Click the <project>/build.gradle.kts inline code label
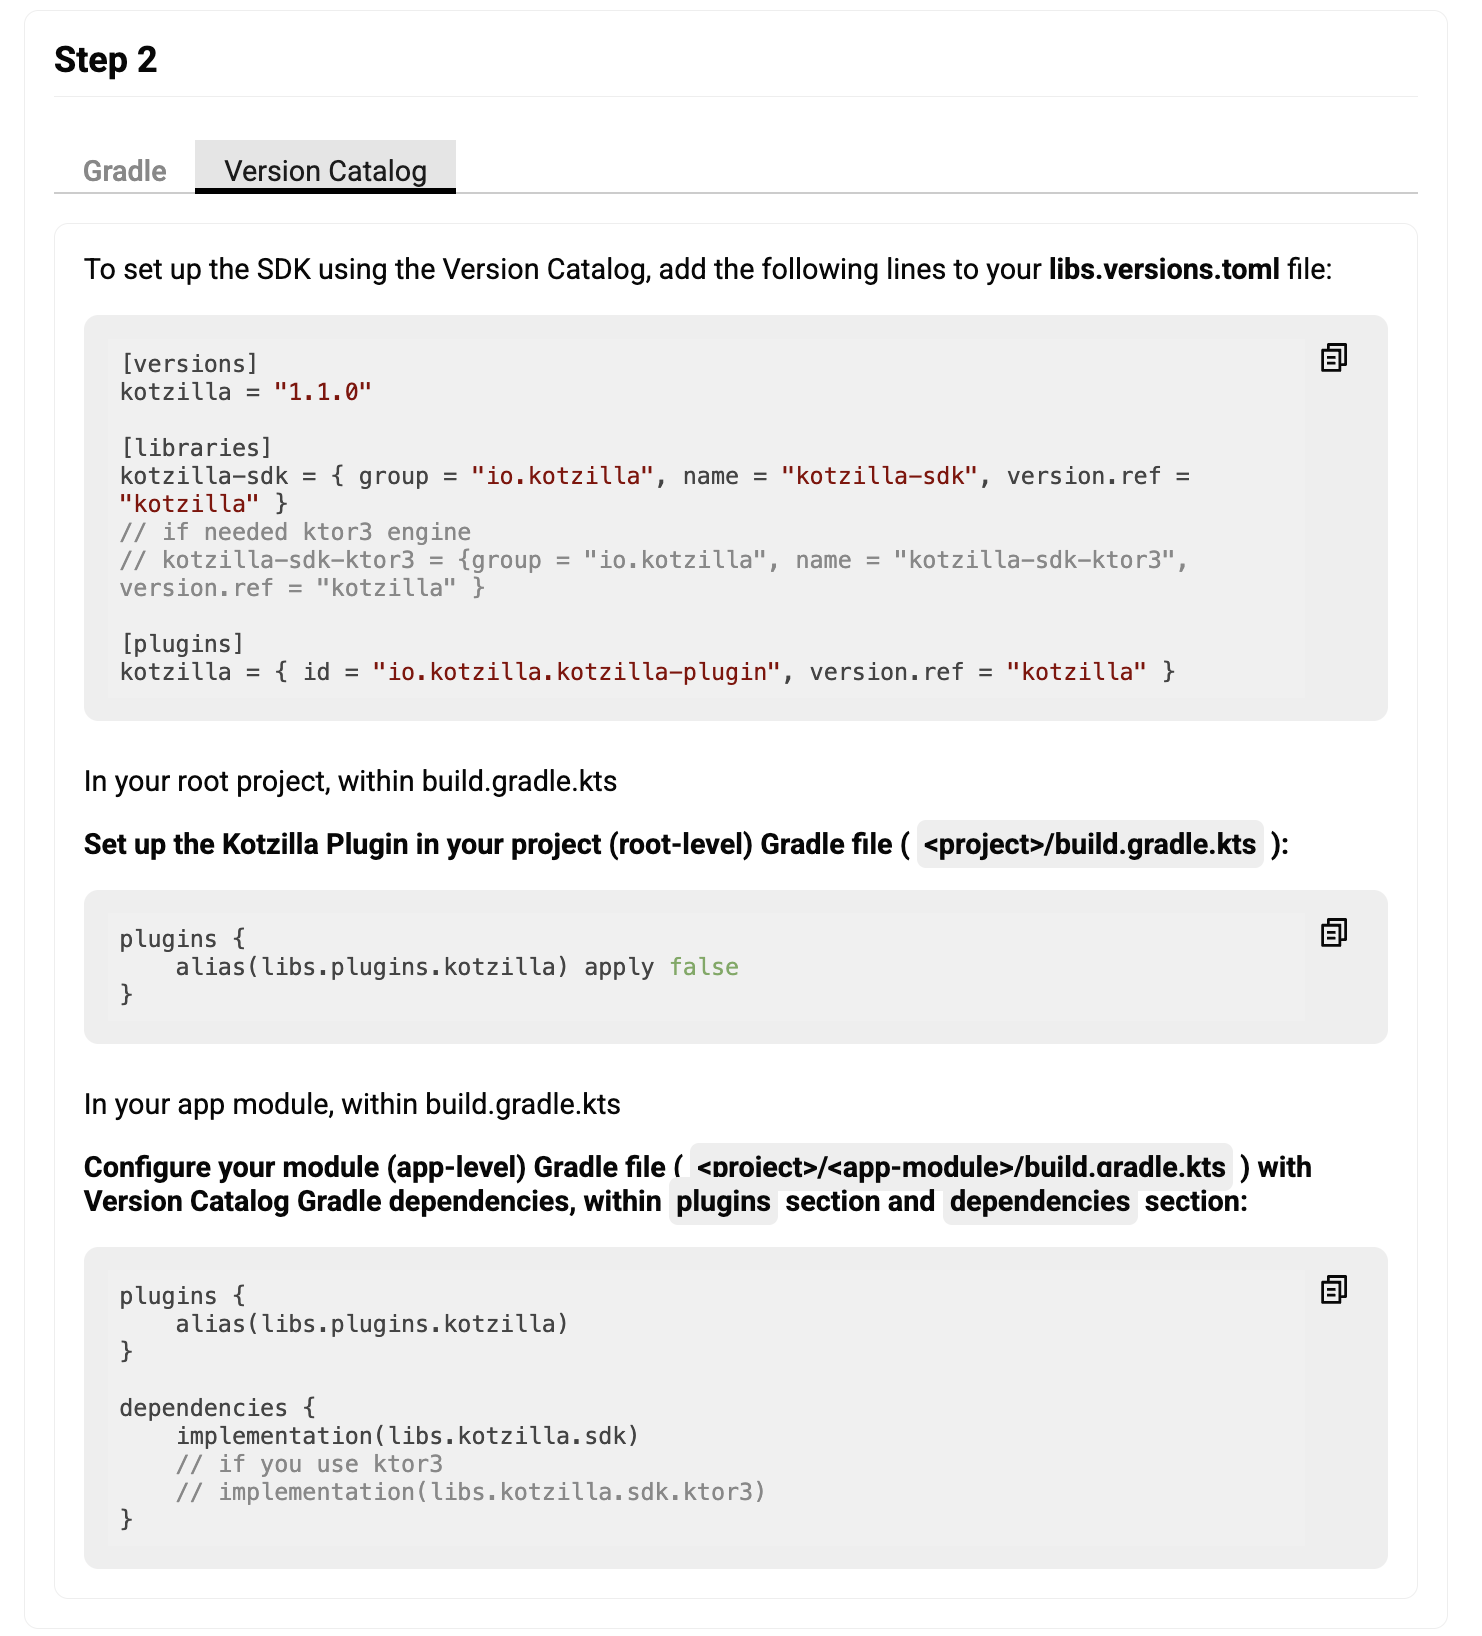 (x=1089, y=844)
